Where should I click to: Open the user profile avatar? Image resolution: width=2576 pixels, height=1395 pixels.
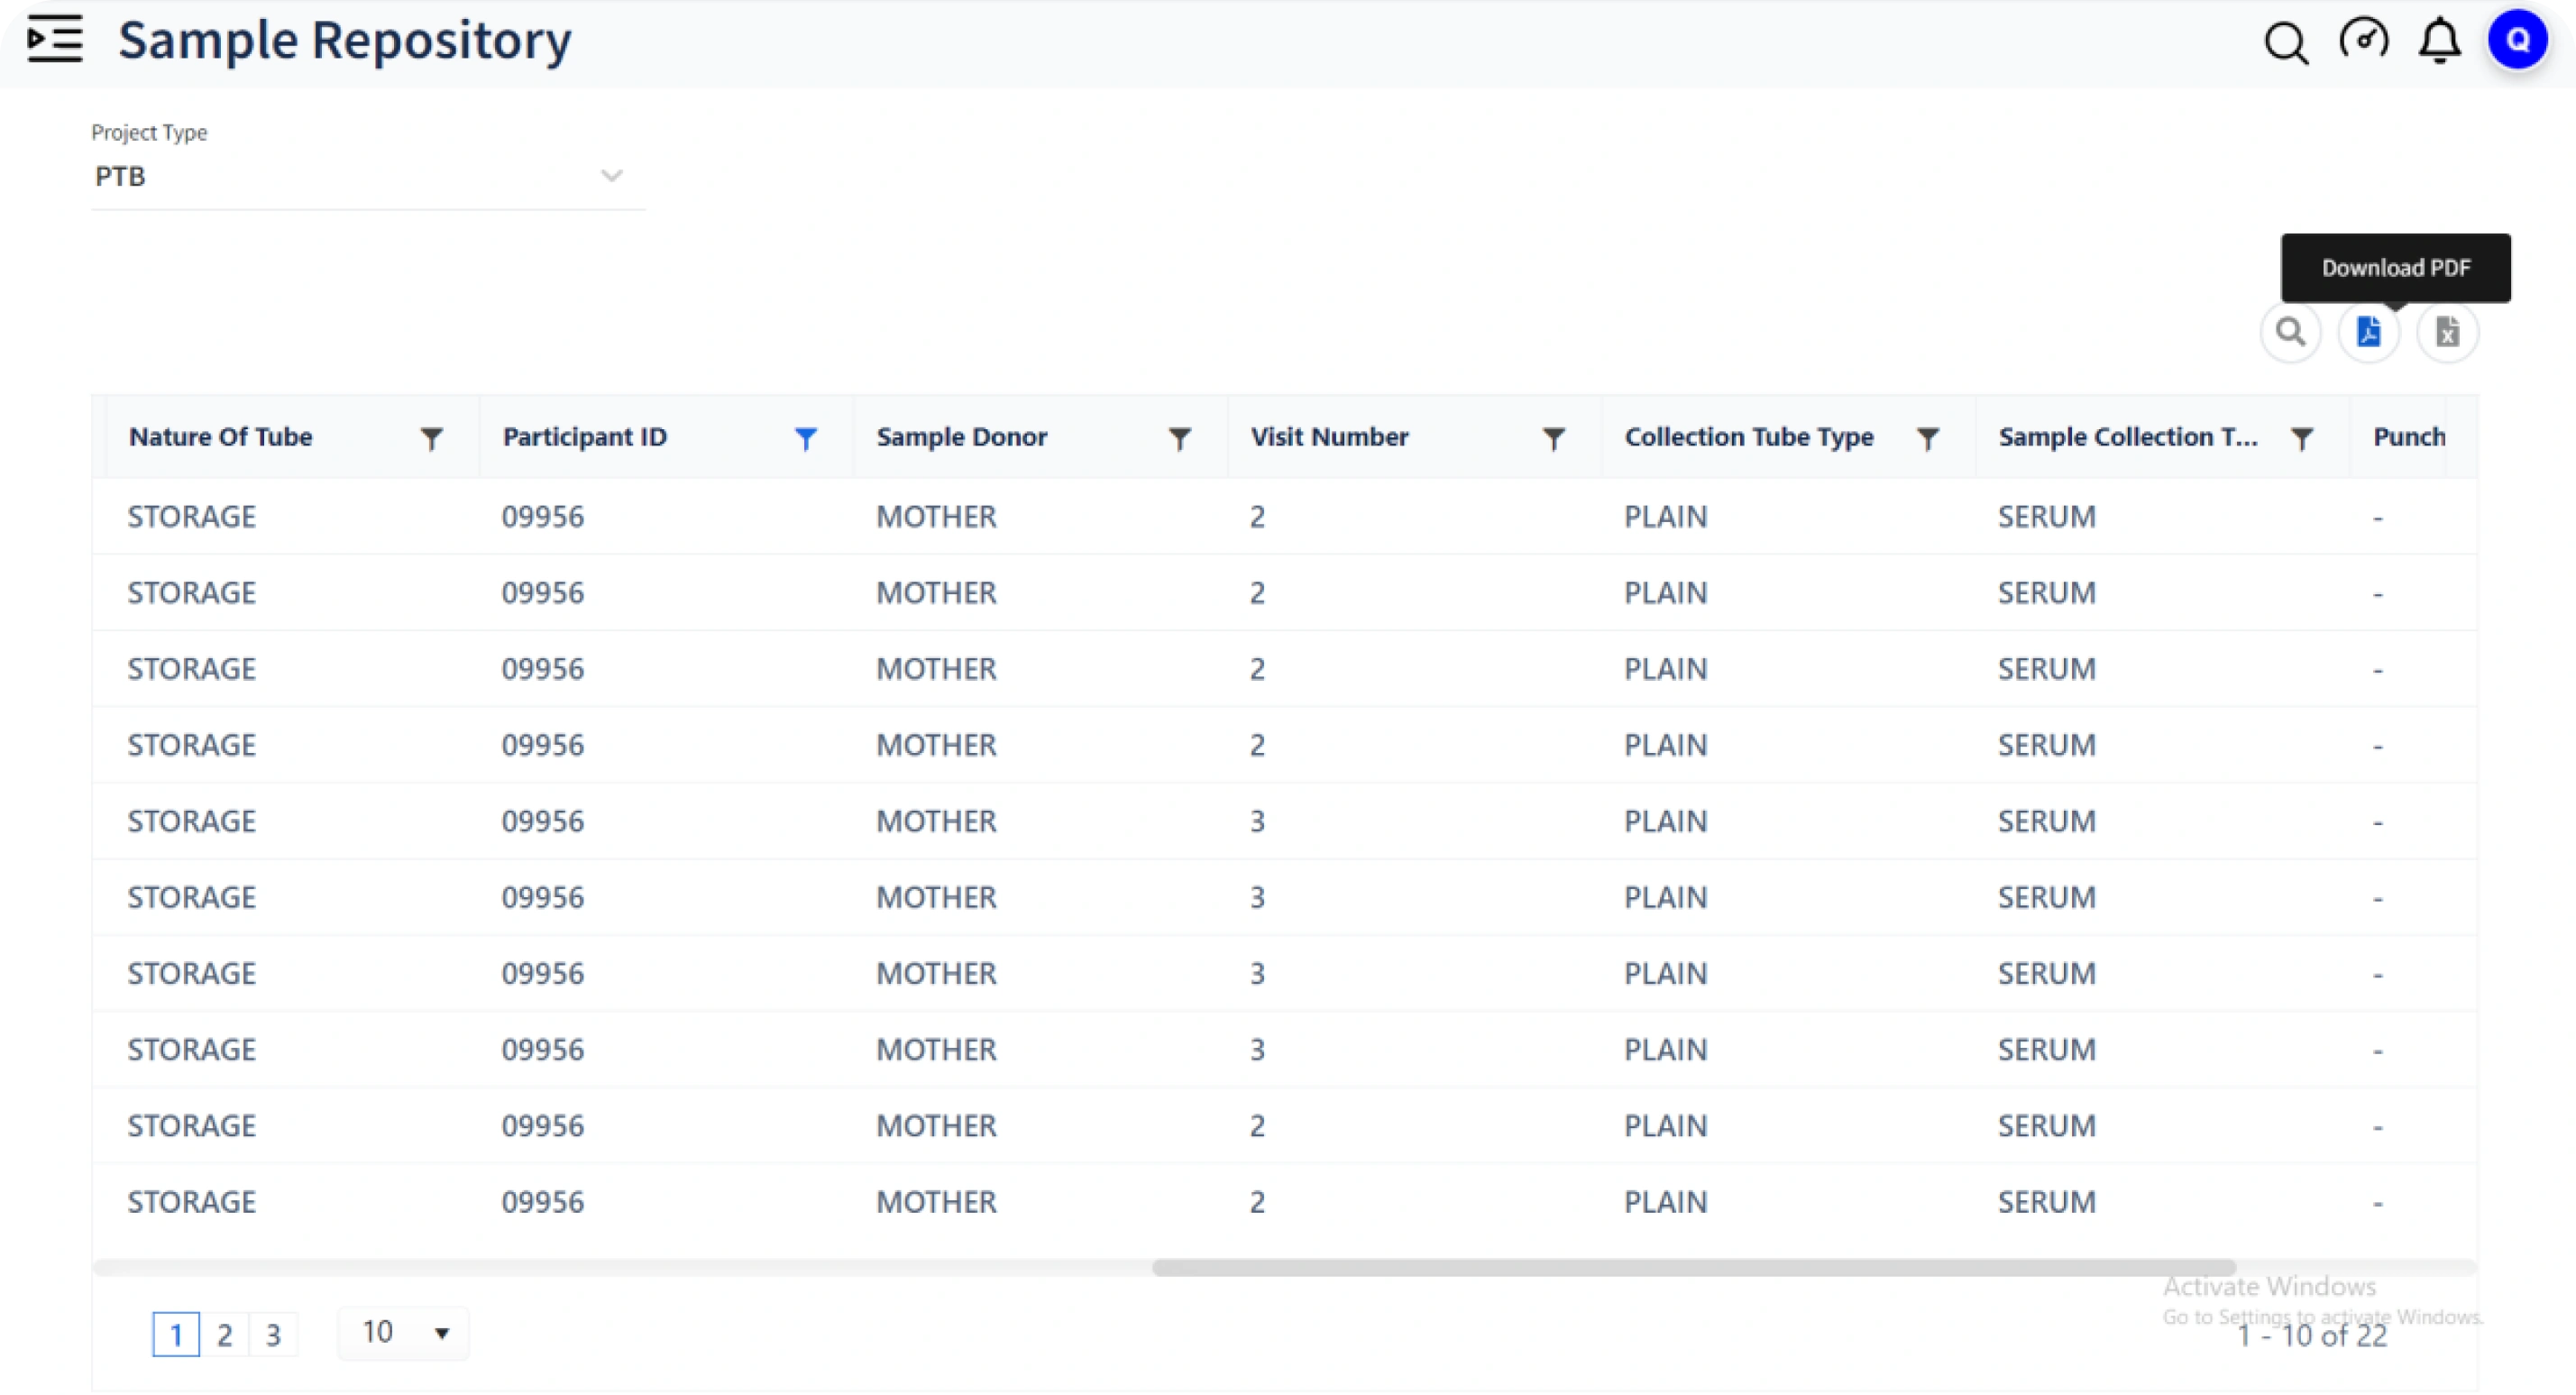[x=2518, y=40]
